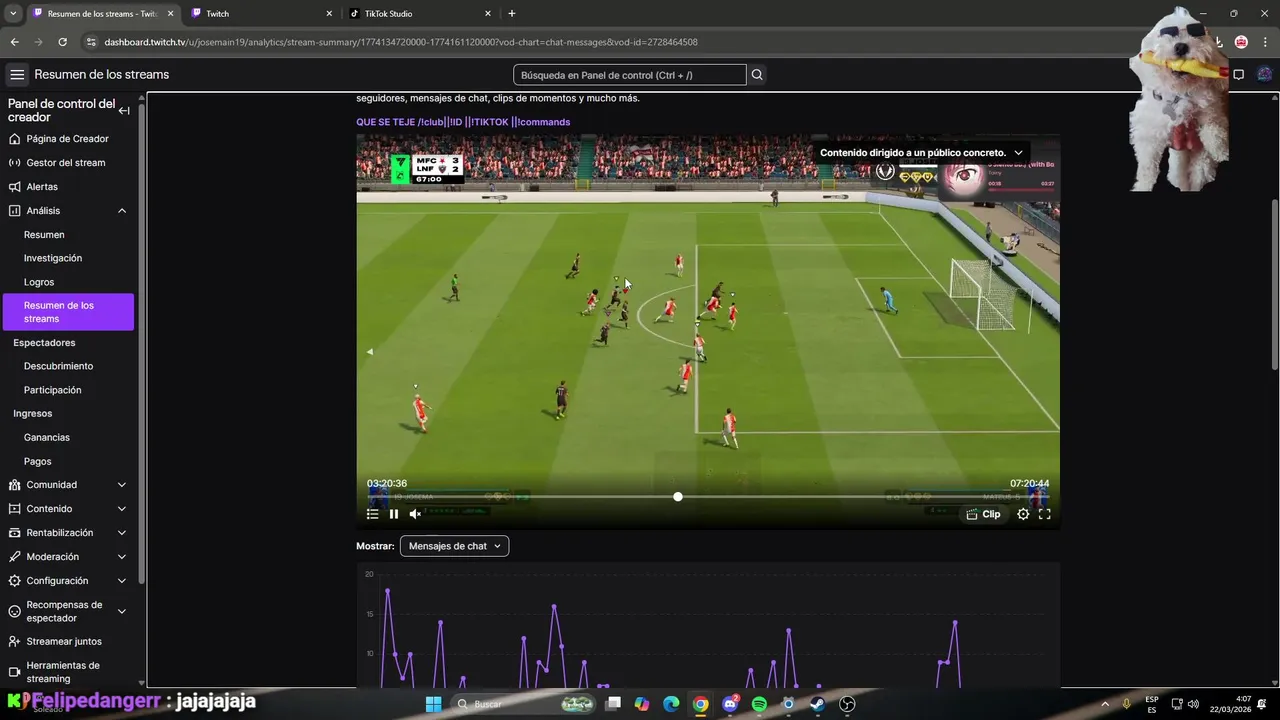1280x720 pixels.
Task: Collapse the Análisis section chevron
Action: [x=122, y=211]
